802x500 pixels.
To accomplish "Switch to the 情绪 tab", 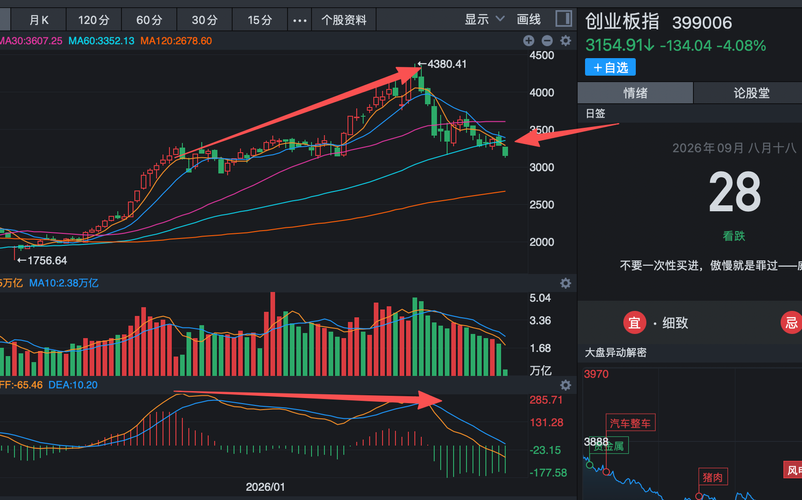I will pos(635,93).
